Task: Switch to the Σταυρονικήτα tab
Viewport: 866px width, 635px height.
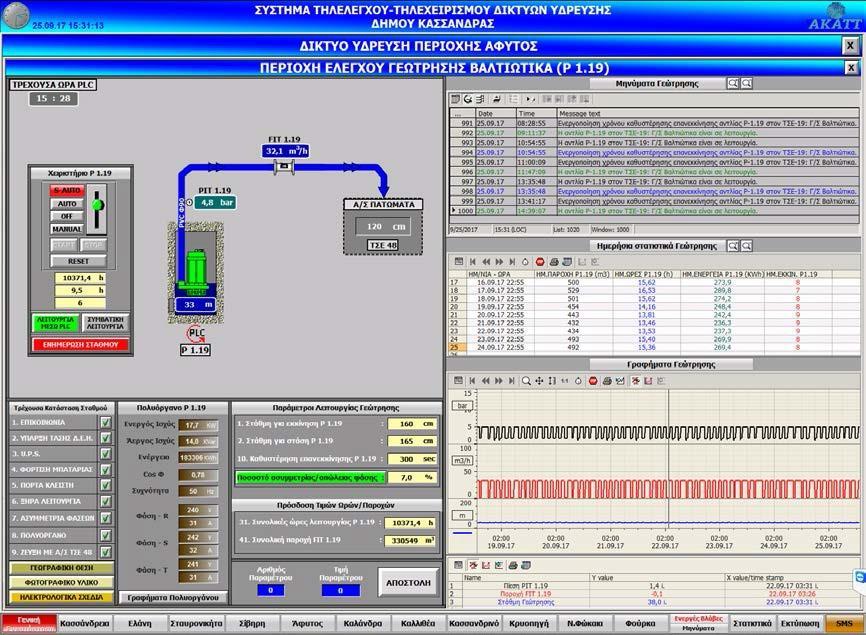Action: (196, 623)
